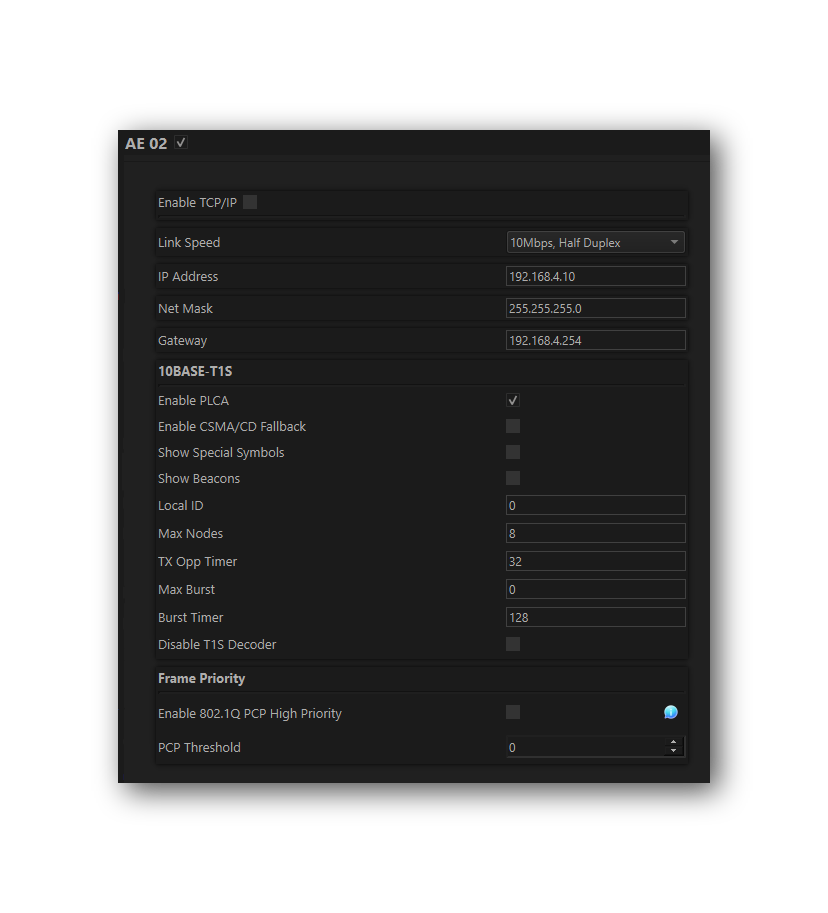Click the Burst Timer field
The width and height of the screenshot is (828, 913).
tap(596, 617)
